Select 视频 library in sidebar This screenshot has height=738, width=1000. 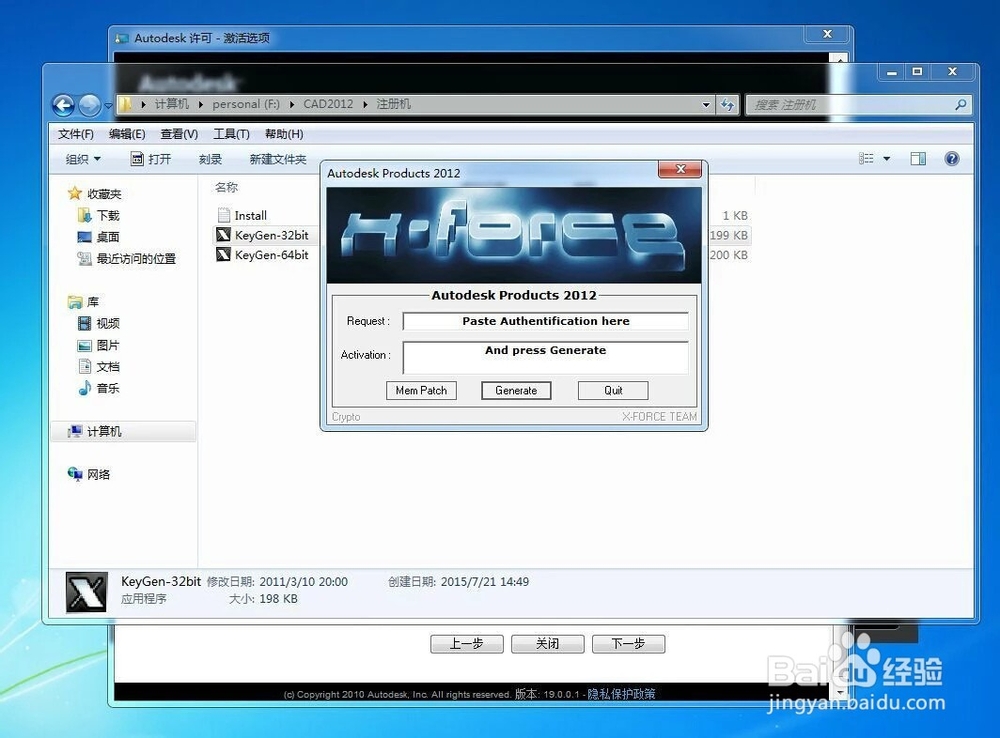(x=108, y=323)
